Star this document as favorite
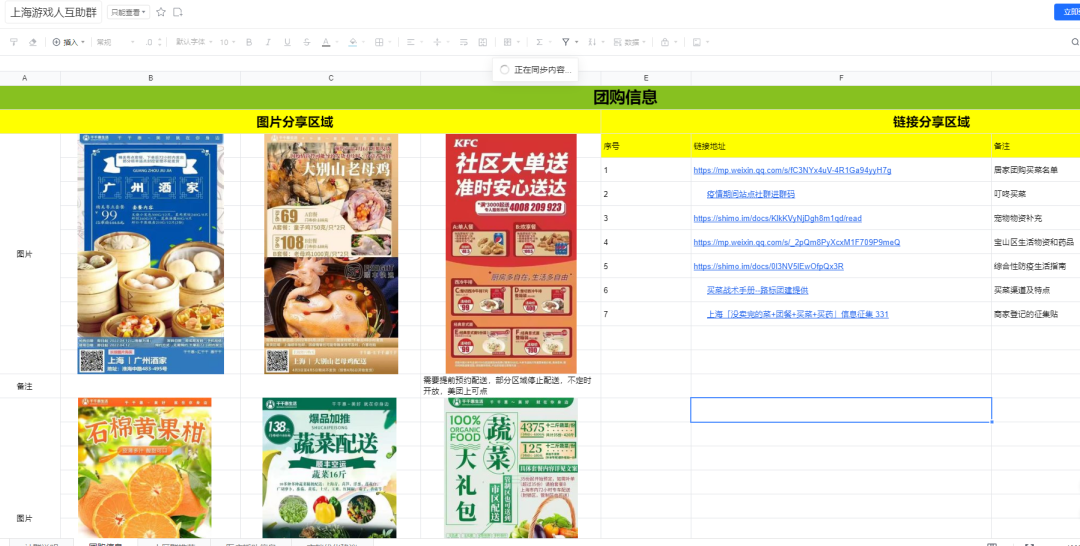This screenshot has width=1080, height=546. tap(161, 12)
